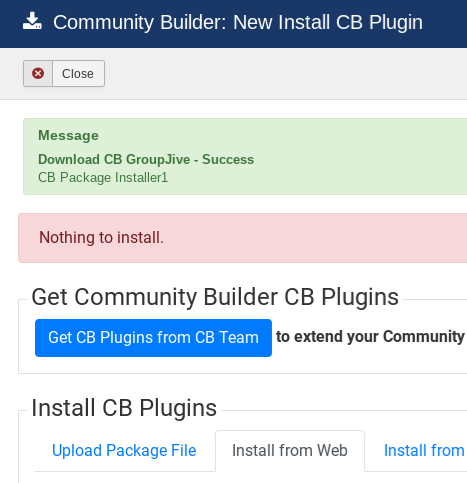Select the Install from Web tab

pyautogui.click(x=290, y=451)
